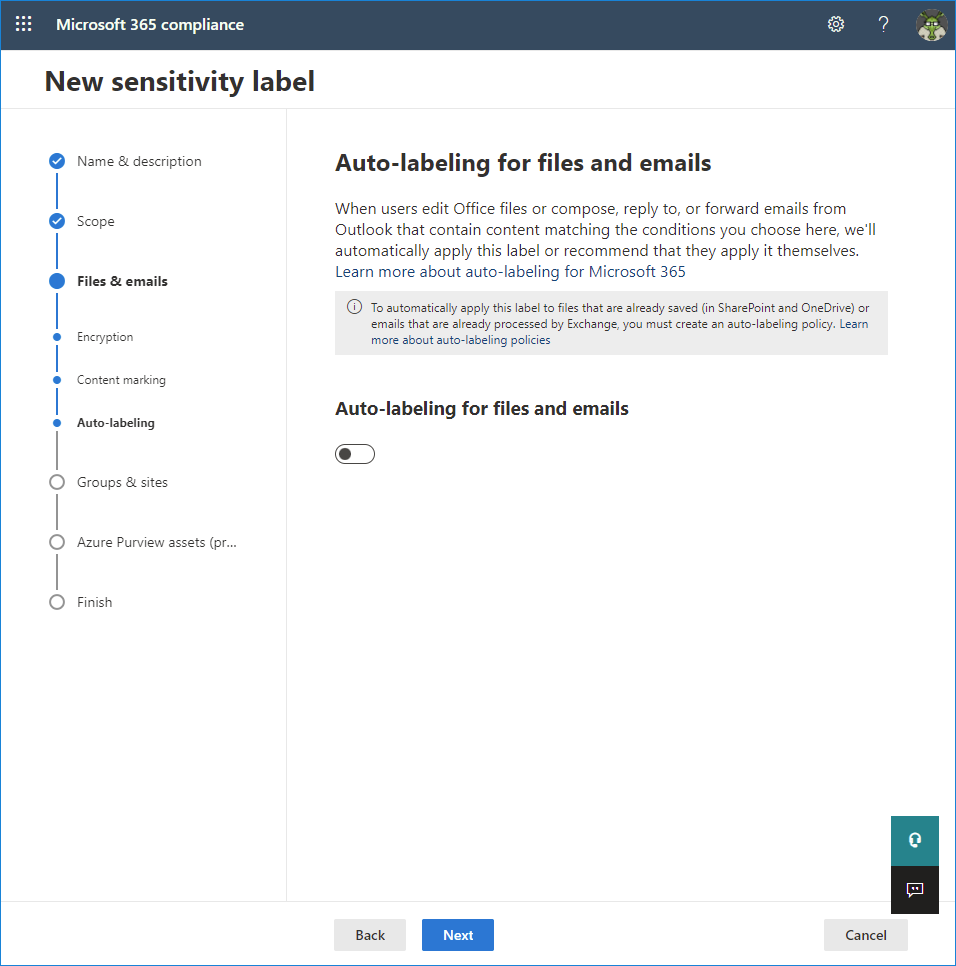Enable the auto-labeling toggle switch
This screenshot has width=956, height=966.
click(x=355, y=454)
